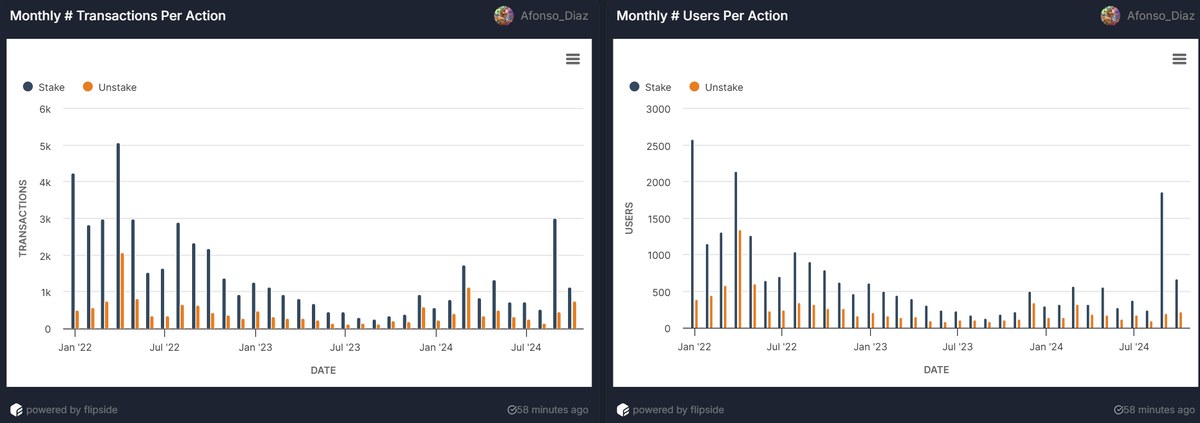Click the tall orange Unstake bar near 2k transactions
Viewport: 1200px width, 423px height.
(x=122, y=291)
